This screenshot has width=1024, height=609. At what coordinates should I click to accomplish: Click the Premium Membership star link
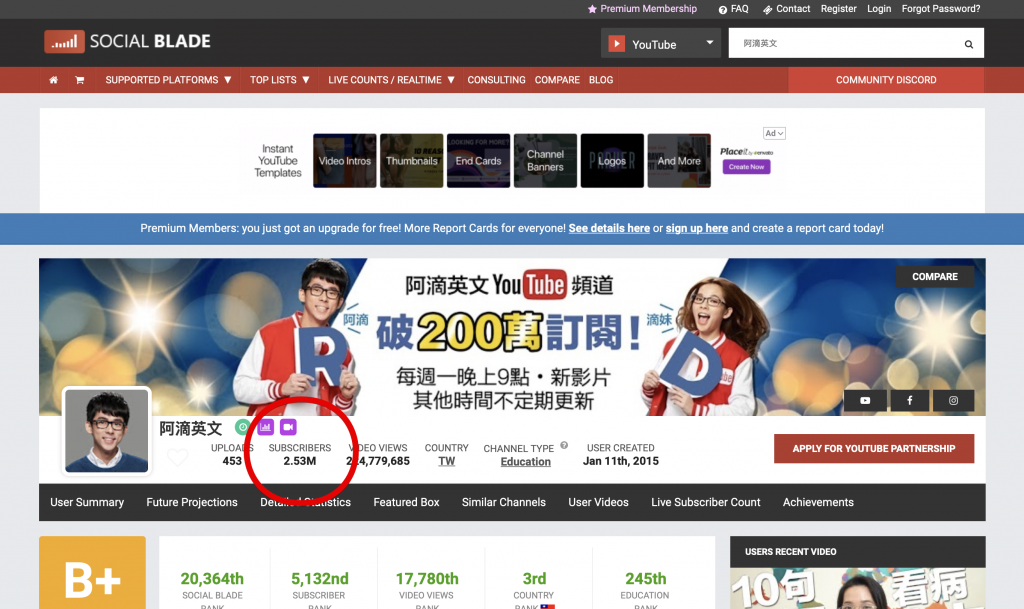click(x=642, y=9)
